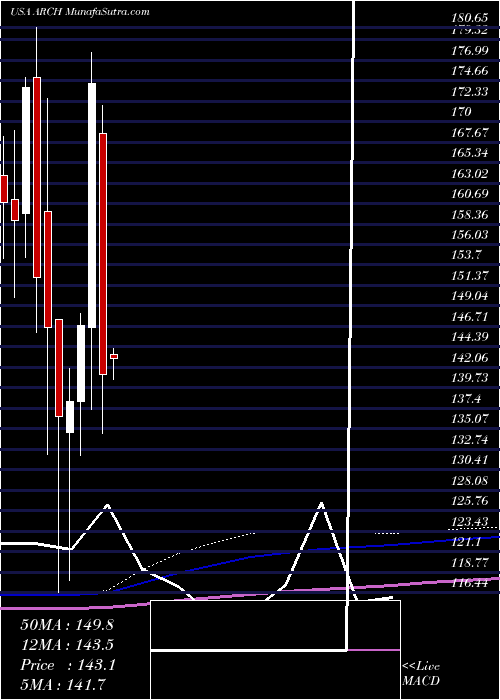
Task: Click the 50MA : 149.8 readout
Action: point(67,625)
